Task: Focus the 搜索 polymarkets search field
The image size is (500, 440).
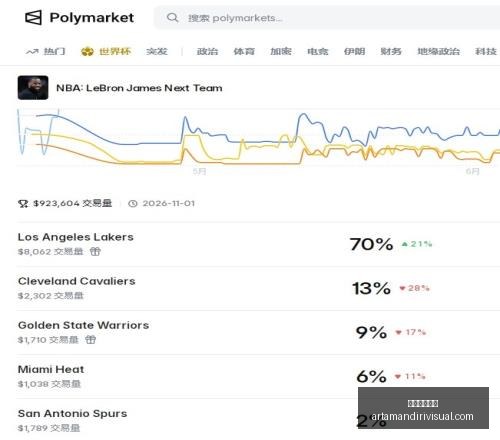Action: click(x=327, y=18)
